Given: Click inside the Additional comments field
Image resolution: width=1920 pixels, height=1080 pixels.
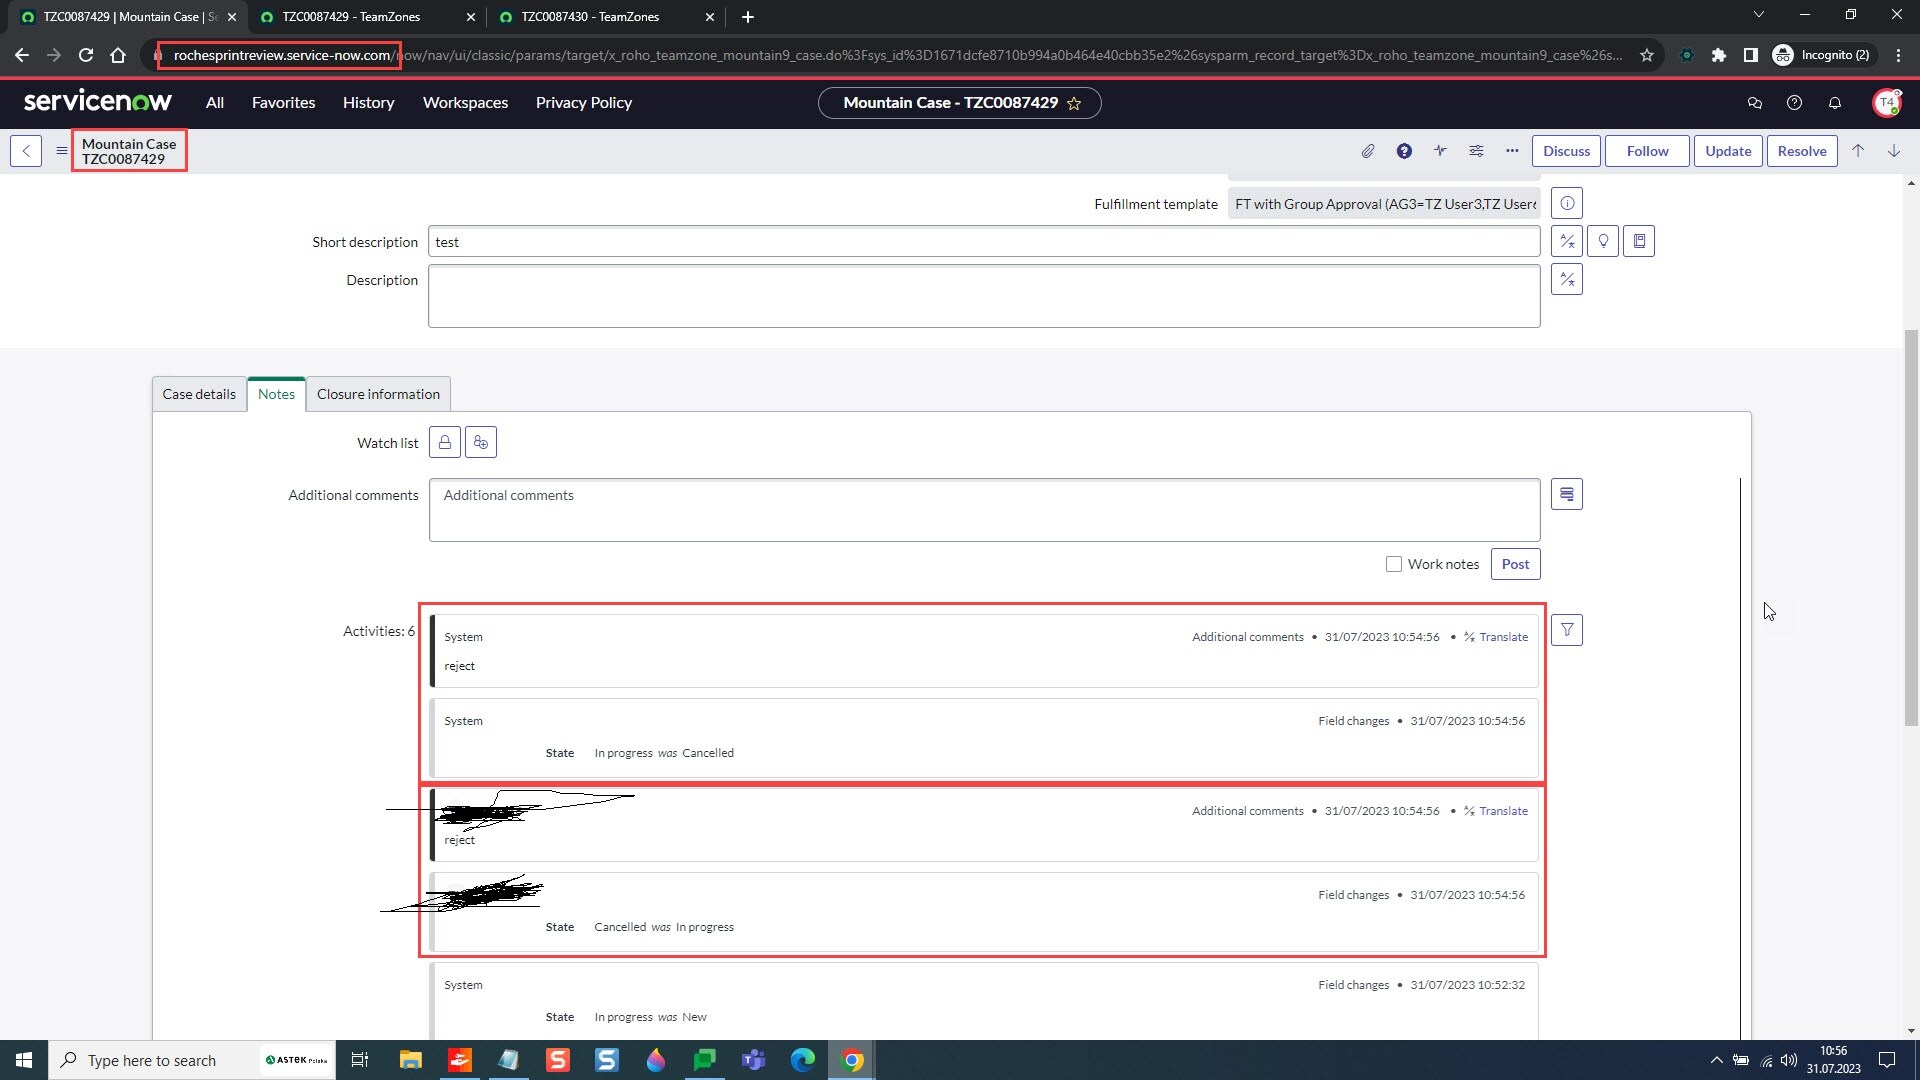Looking at the screenshot, I should tap(984, 510).
